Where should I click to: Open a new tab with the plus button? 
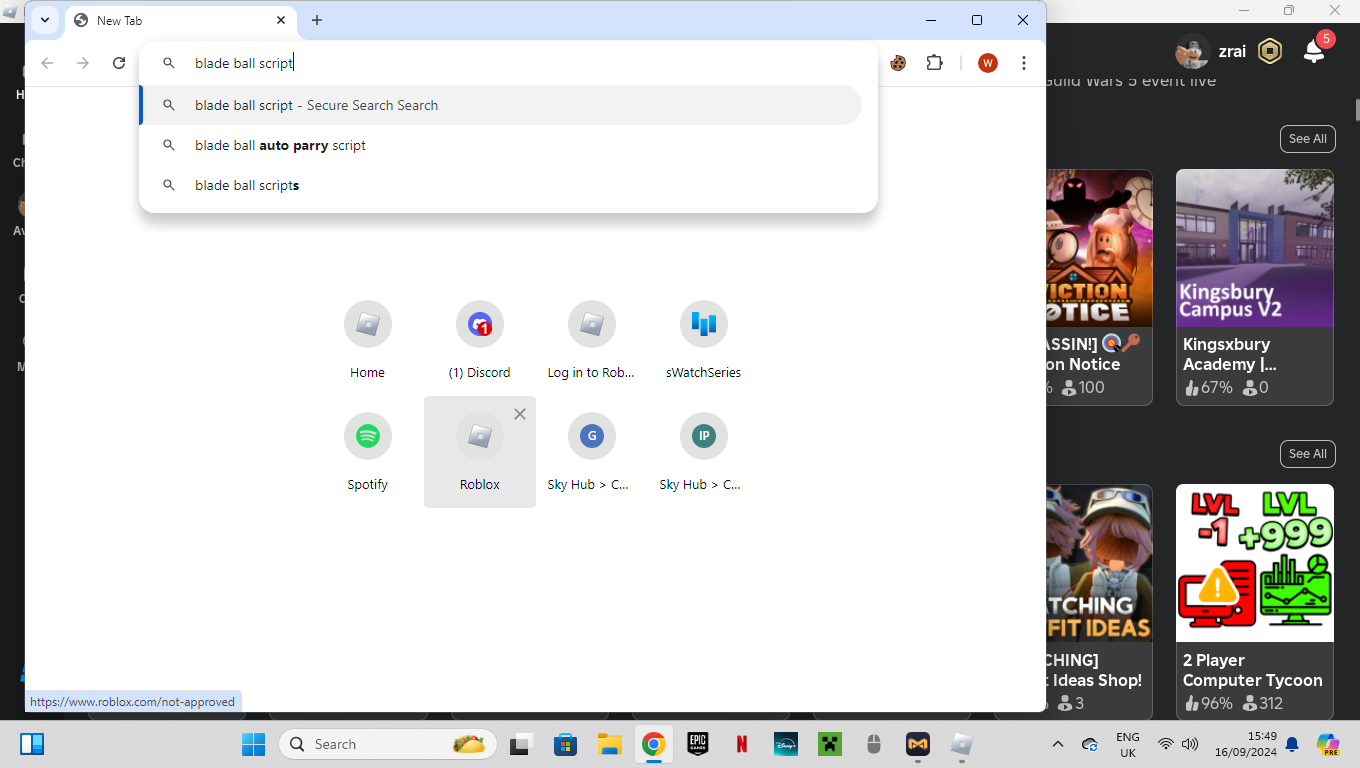tap(317, 20)
